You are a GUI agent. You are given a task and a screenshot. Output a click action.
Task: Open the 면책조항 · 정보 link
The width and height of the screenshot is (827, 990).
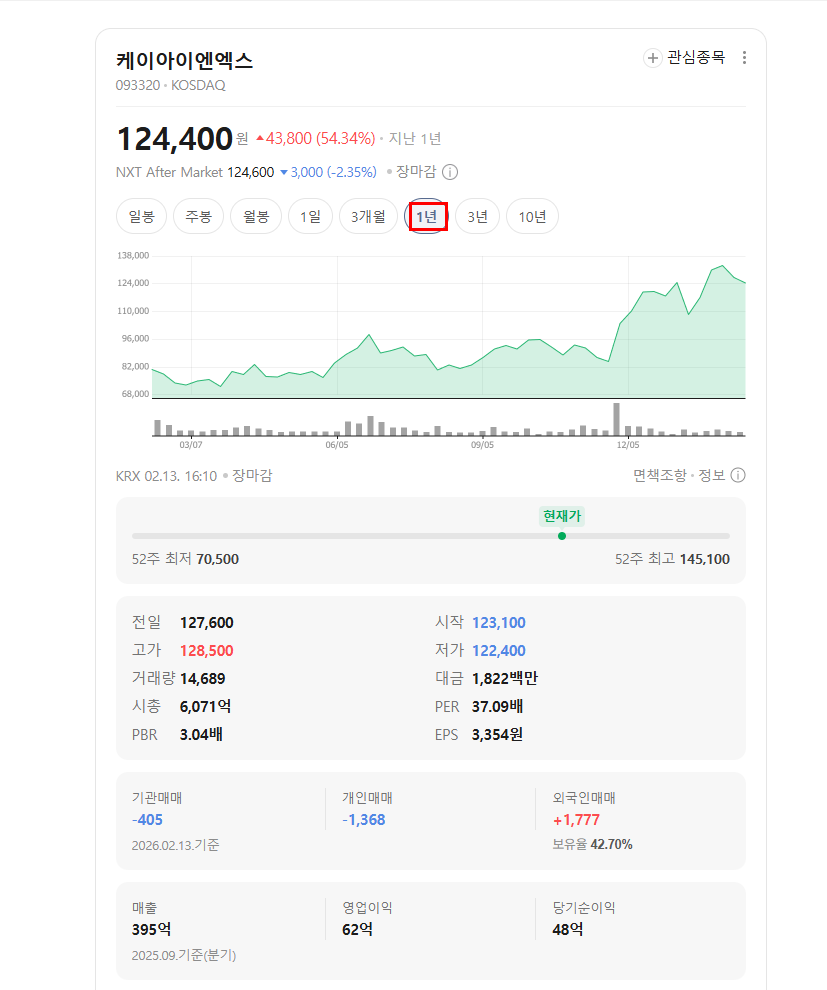click(x=679, y=475)
